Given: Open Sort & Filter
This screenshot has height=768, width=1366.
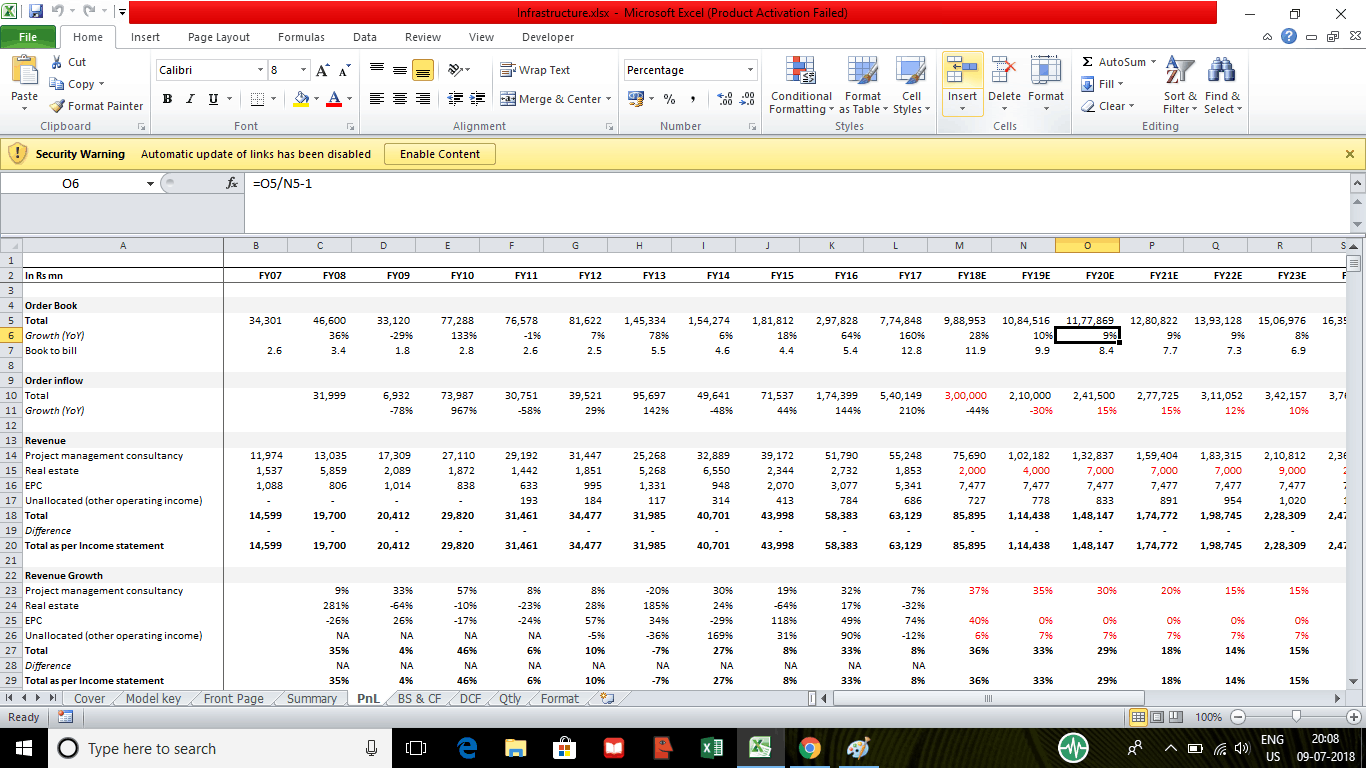Looking at the screenshot, I should pos(1180,86).
